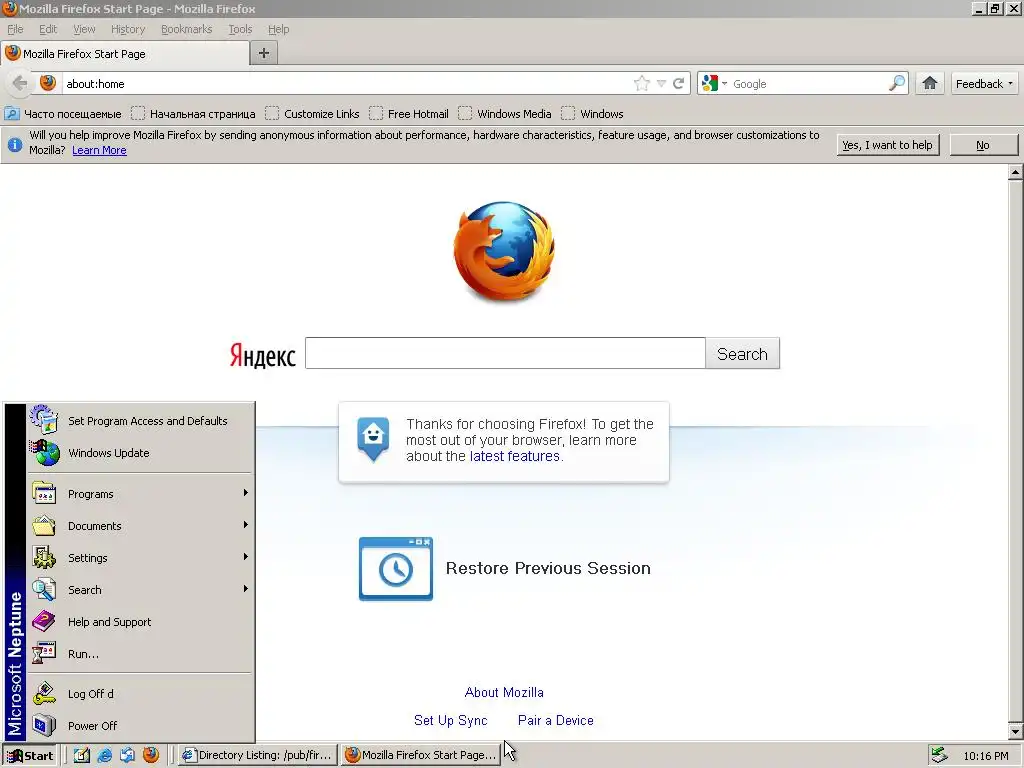
Task: Open Help and Support in Start menu
Action: click(139, 622)
